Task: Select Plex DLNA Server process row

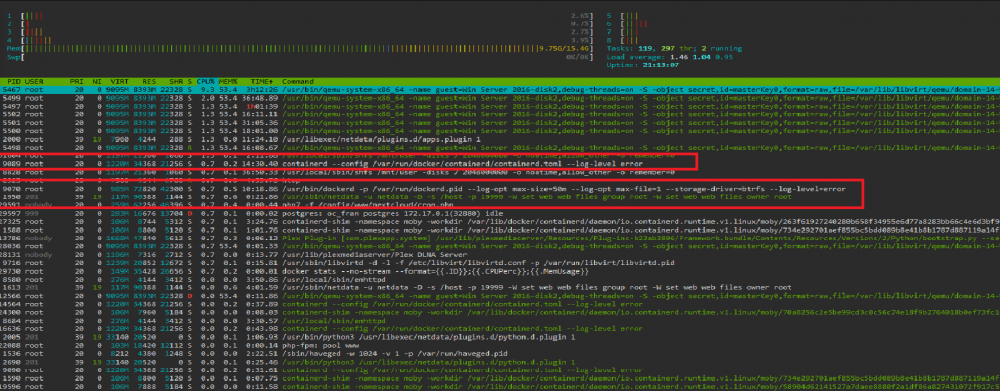Action: (x=500, y=255)
